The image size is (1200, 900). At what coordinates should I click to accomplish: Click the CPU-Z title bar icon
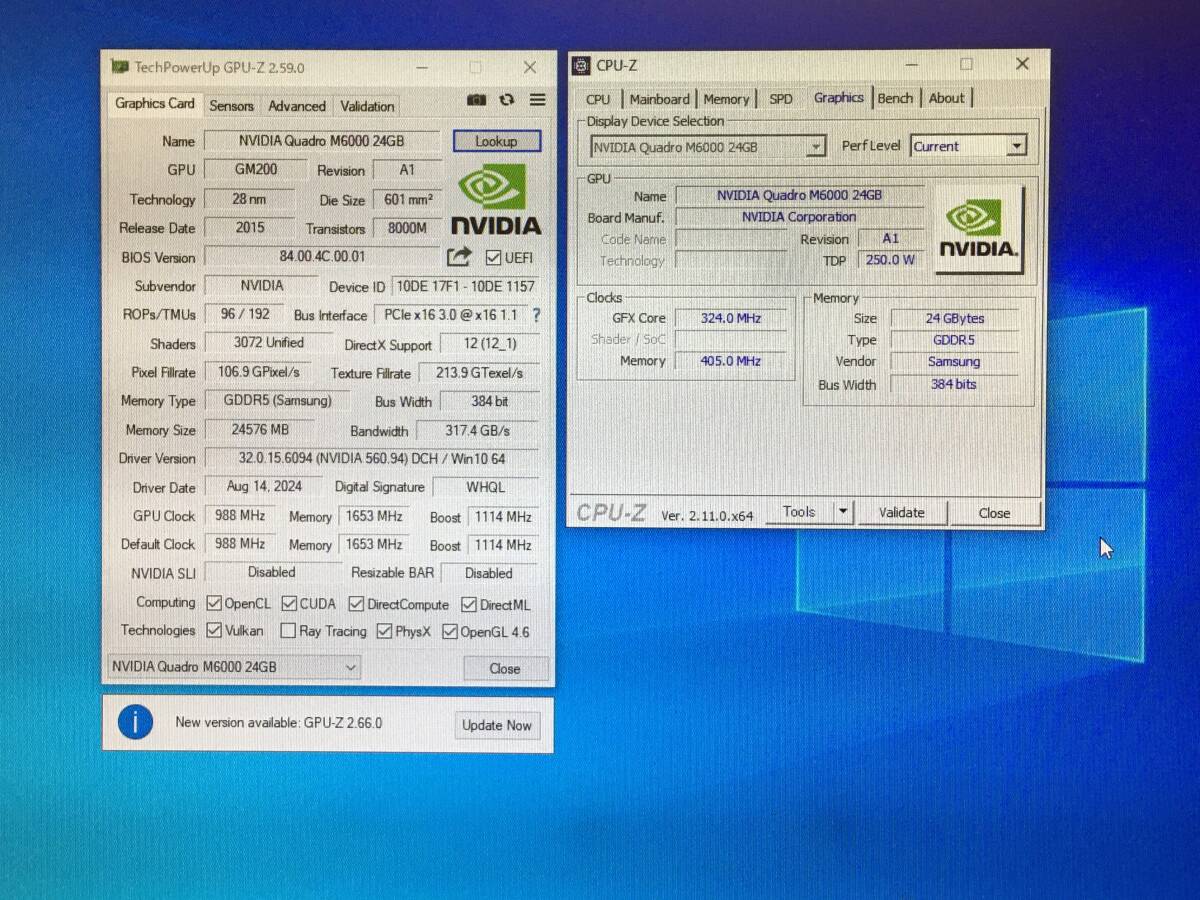(581, 66)
